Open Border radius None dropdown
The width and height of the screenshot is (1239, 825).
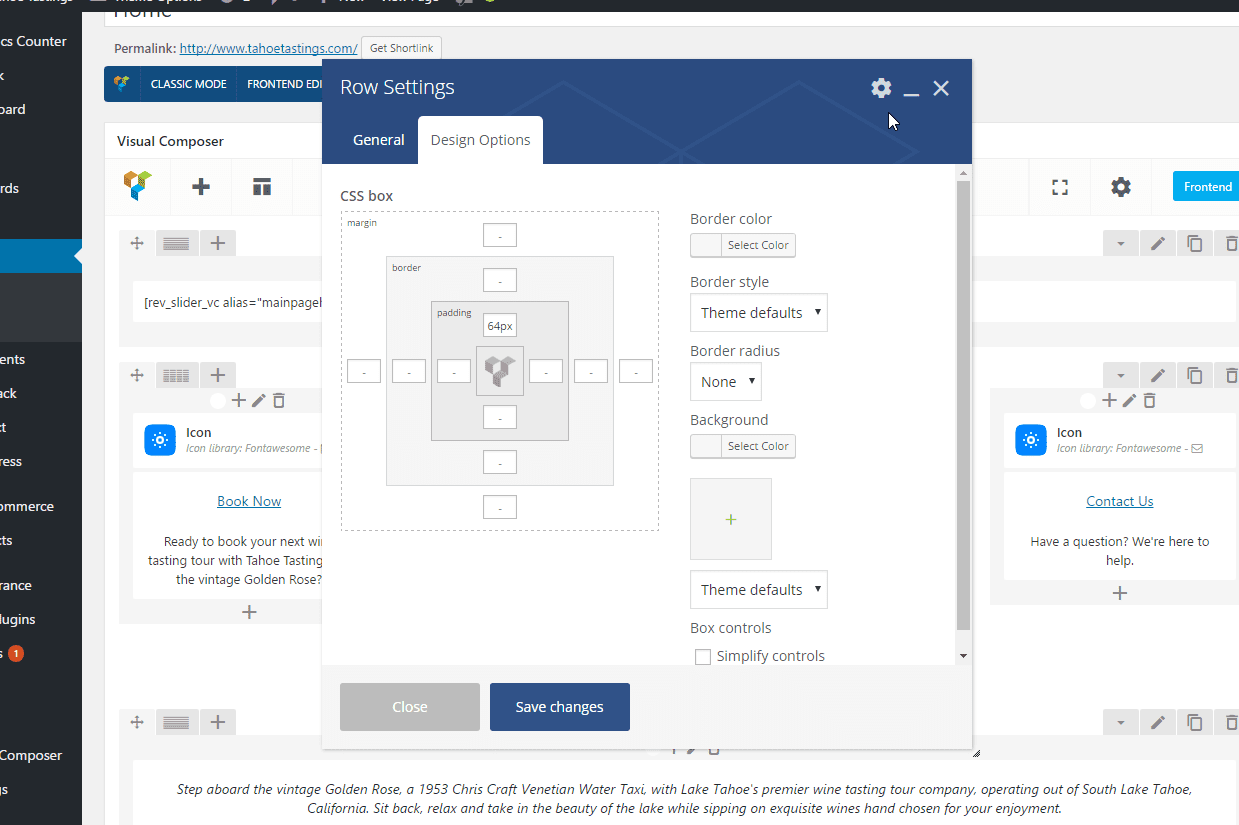[726, 382]
